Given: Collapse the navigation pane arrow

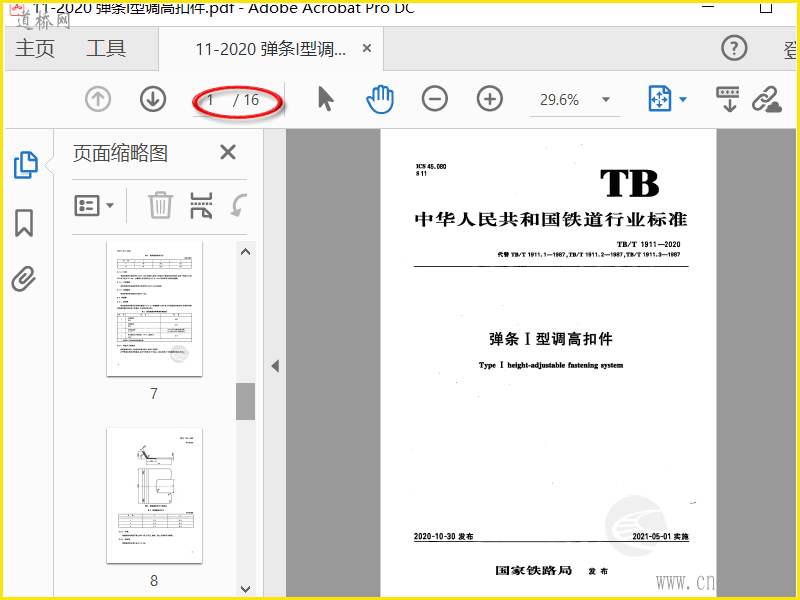Looking at the screenshot, I should pos(275,366).
